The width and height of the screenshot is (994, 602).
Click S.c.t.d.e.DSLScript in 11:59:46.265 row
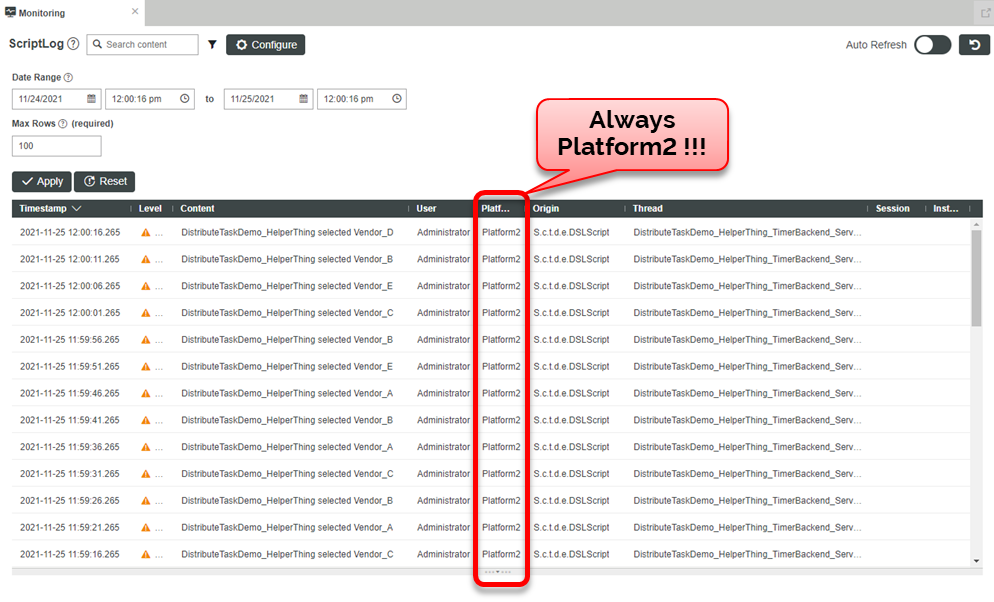click(571, 394)
